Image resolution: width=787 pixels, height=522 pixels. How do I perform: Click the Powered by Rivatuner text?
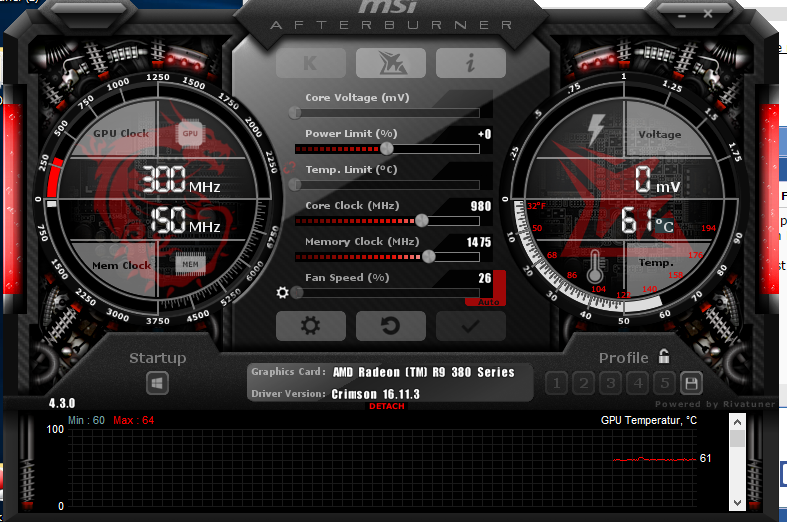(x=715, y=404)
